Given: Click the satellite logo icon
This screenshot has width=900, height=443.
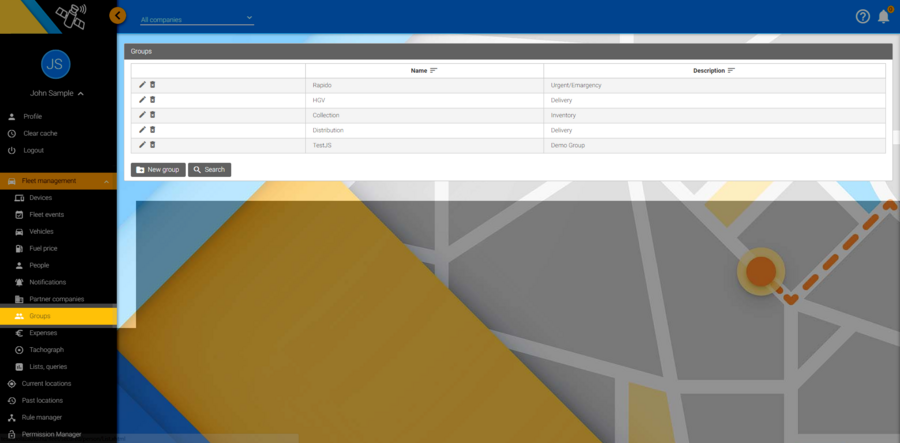Looking at the screenshot, I should pos(71,17).
